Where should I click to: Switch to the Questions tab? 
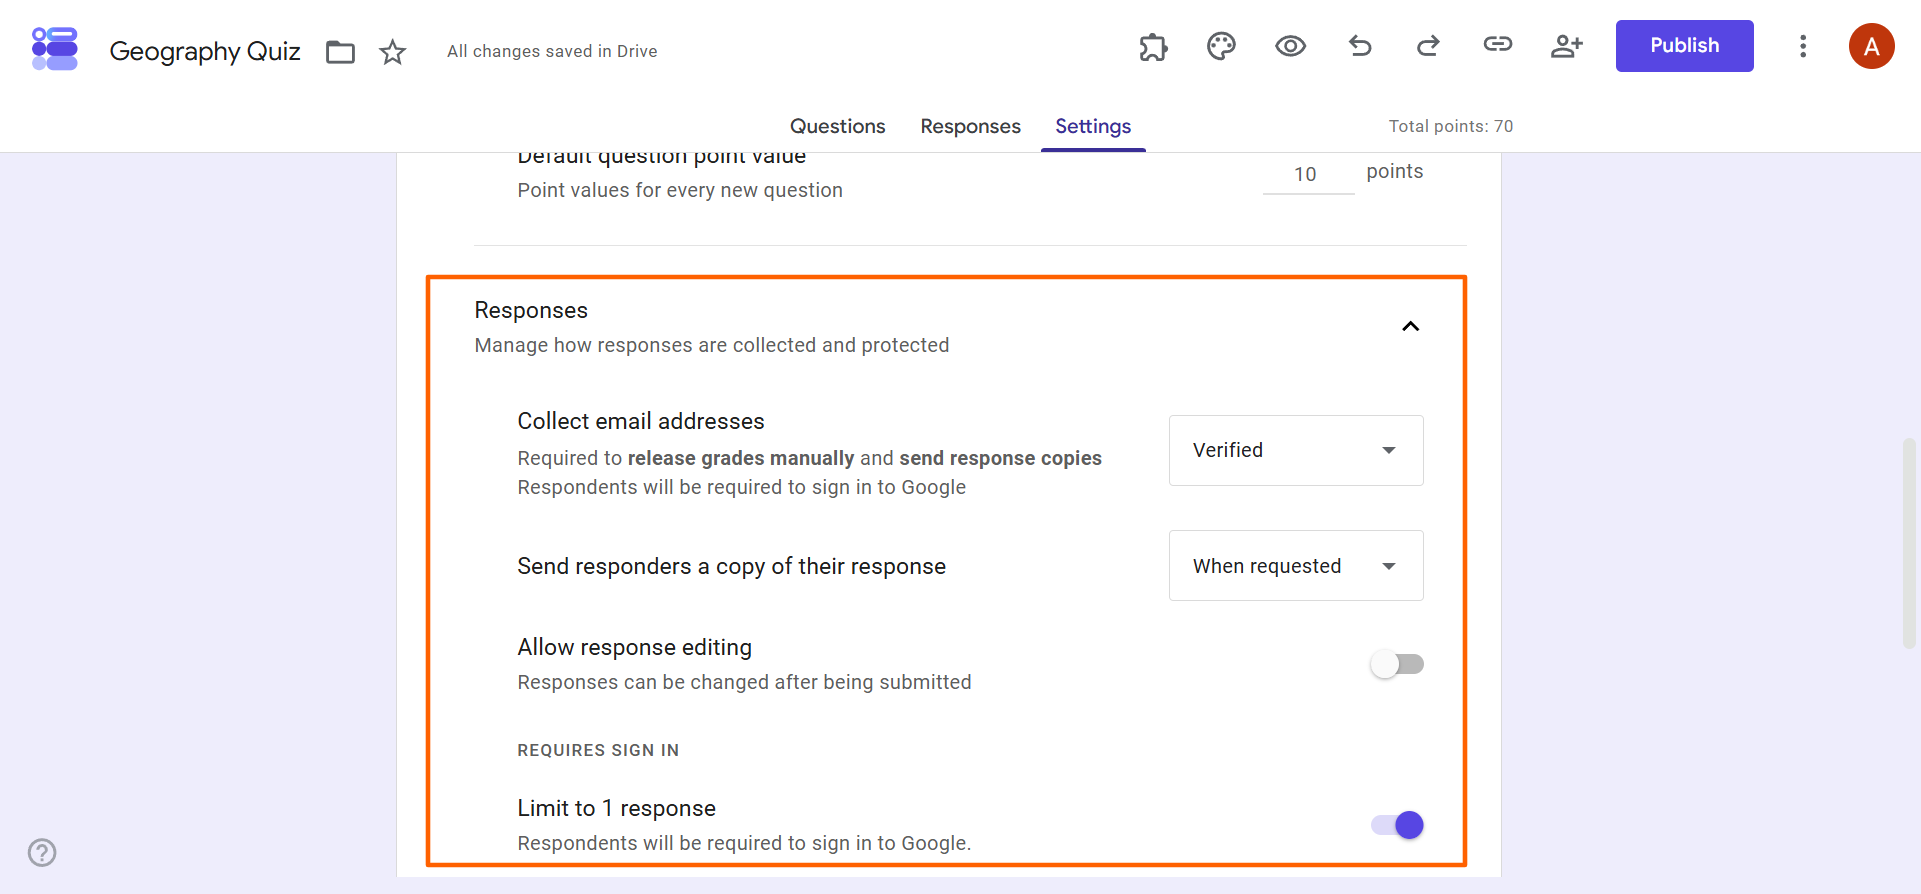(x=838, y=127)
